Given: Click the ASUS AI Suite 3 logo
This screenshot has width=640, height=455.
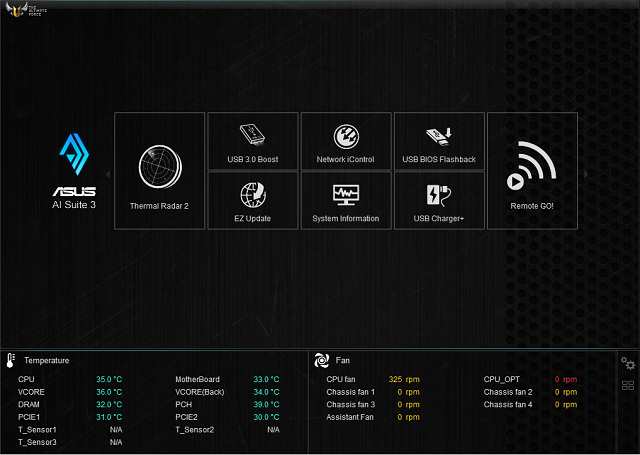Looking at the screenshot, I should (74, 170).
